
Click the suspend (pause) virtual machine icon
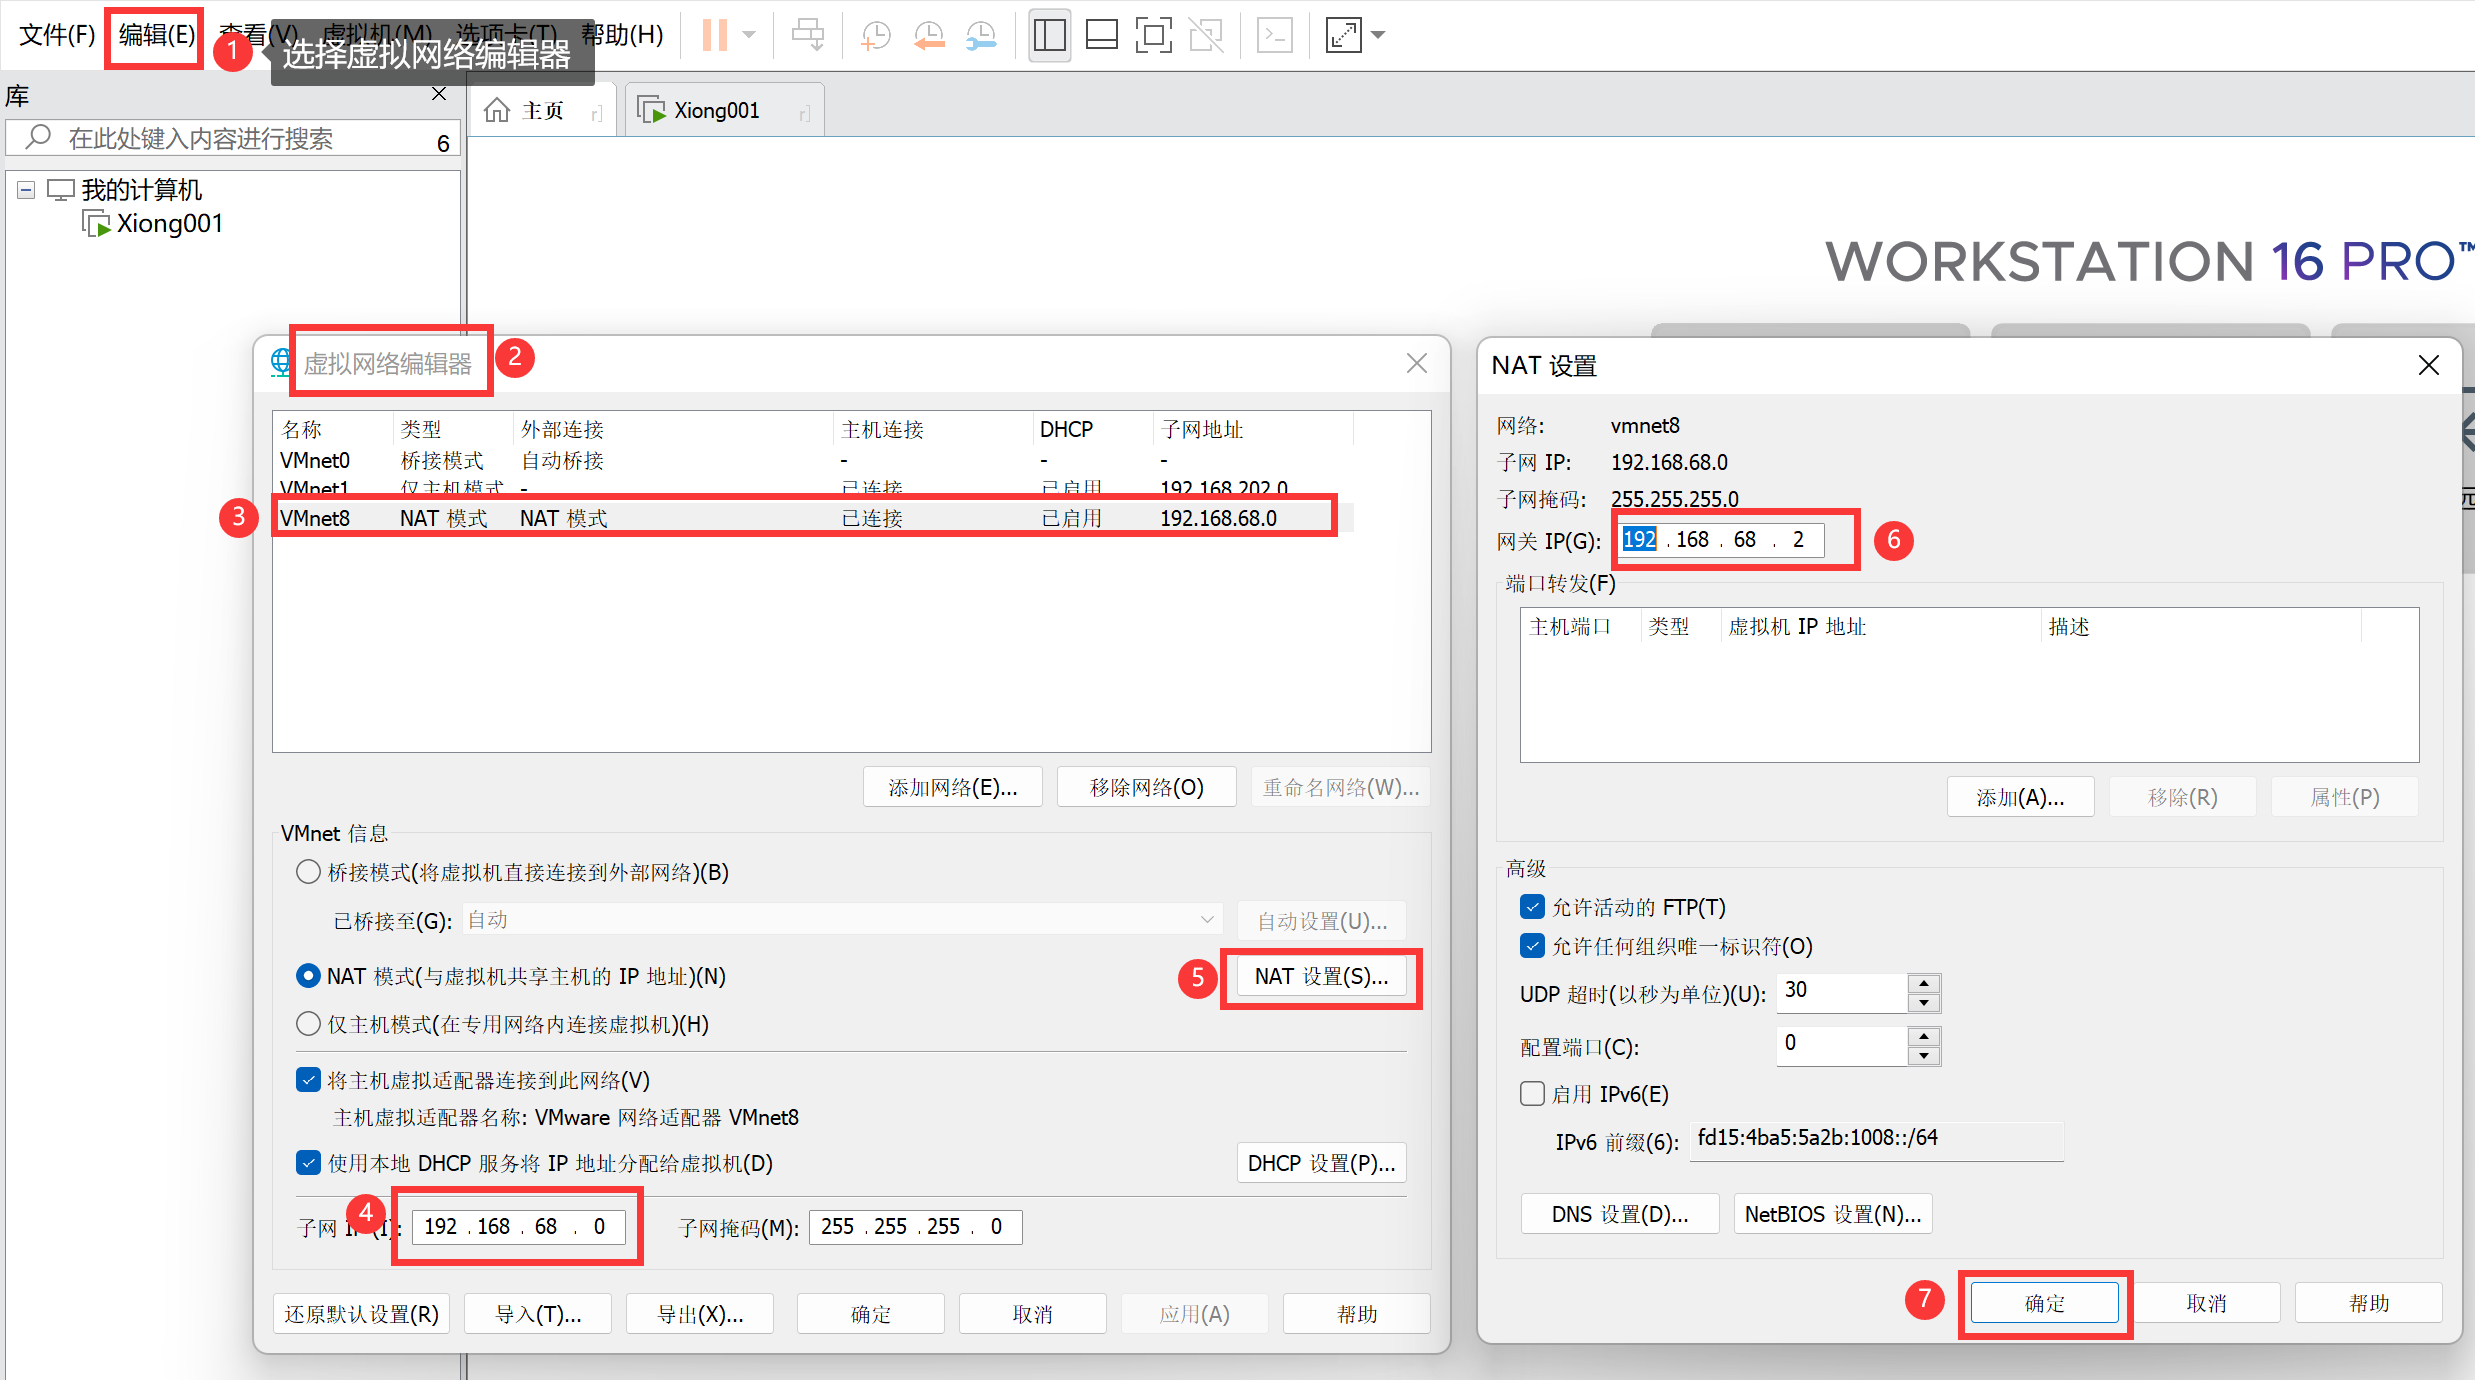714,35
